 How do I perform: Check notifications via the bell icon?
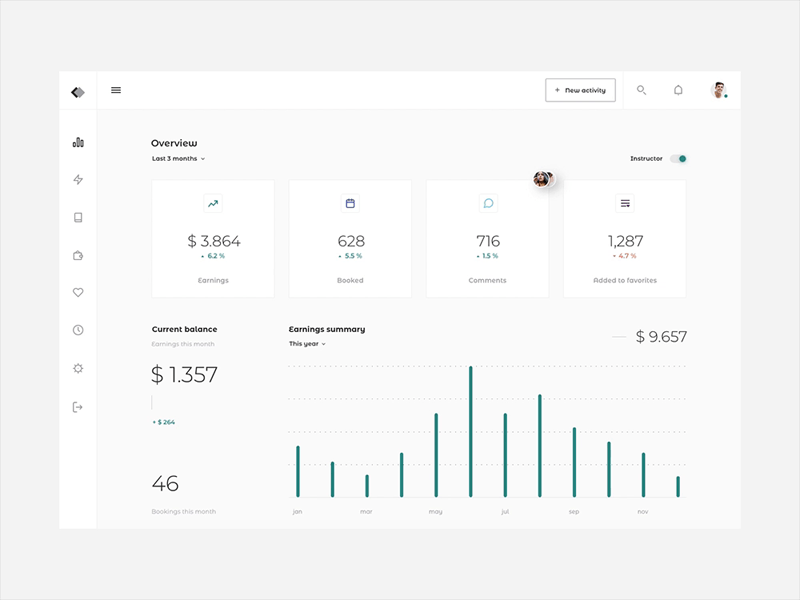[679, 90]
